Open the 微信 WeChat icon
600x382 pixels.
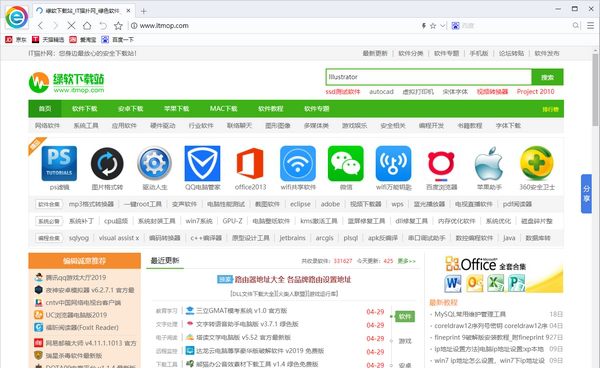pyautogui.click(x=346, y=163)
